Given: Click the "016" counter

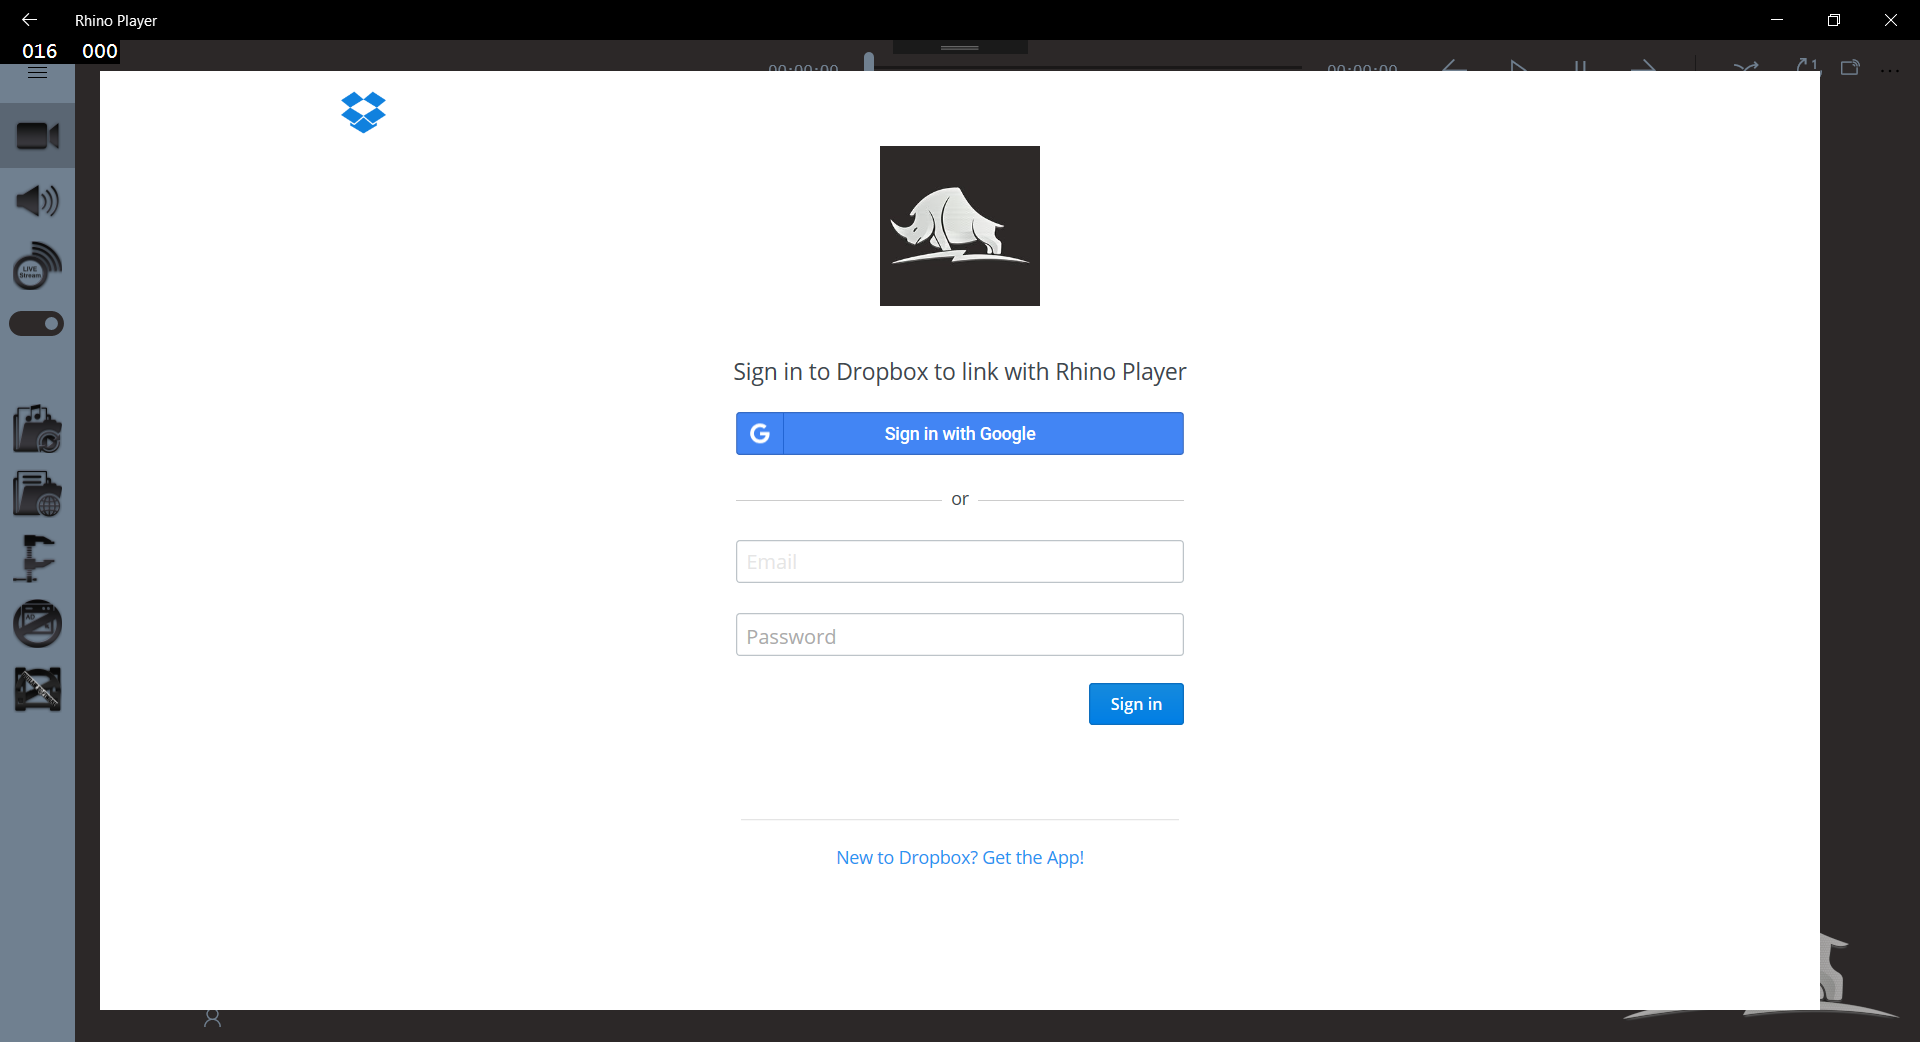Looking at the screenshot, I should [40, 51].
